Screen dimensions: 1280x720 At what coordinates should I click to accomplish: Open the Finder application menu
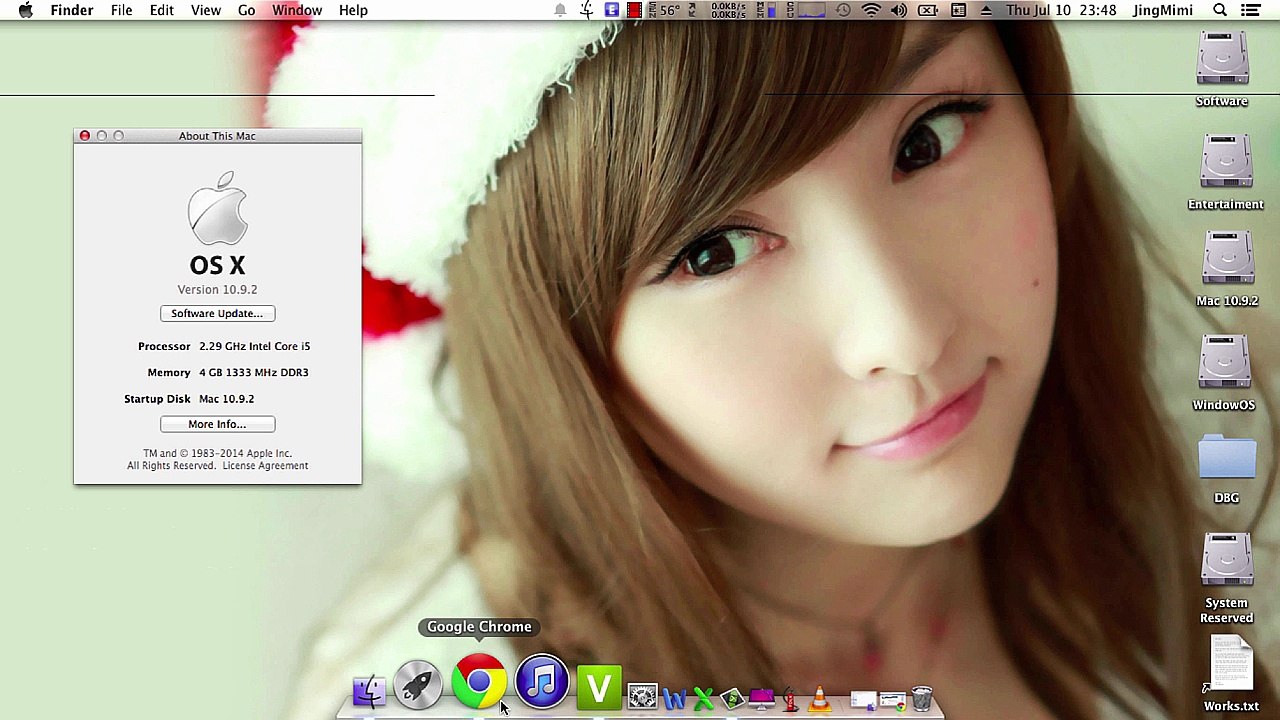(72, 10)
